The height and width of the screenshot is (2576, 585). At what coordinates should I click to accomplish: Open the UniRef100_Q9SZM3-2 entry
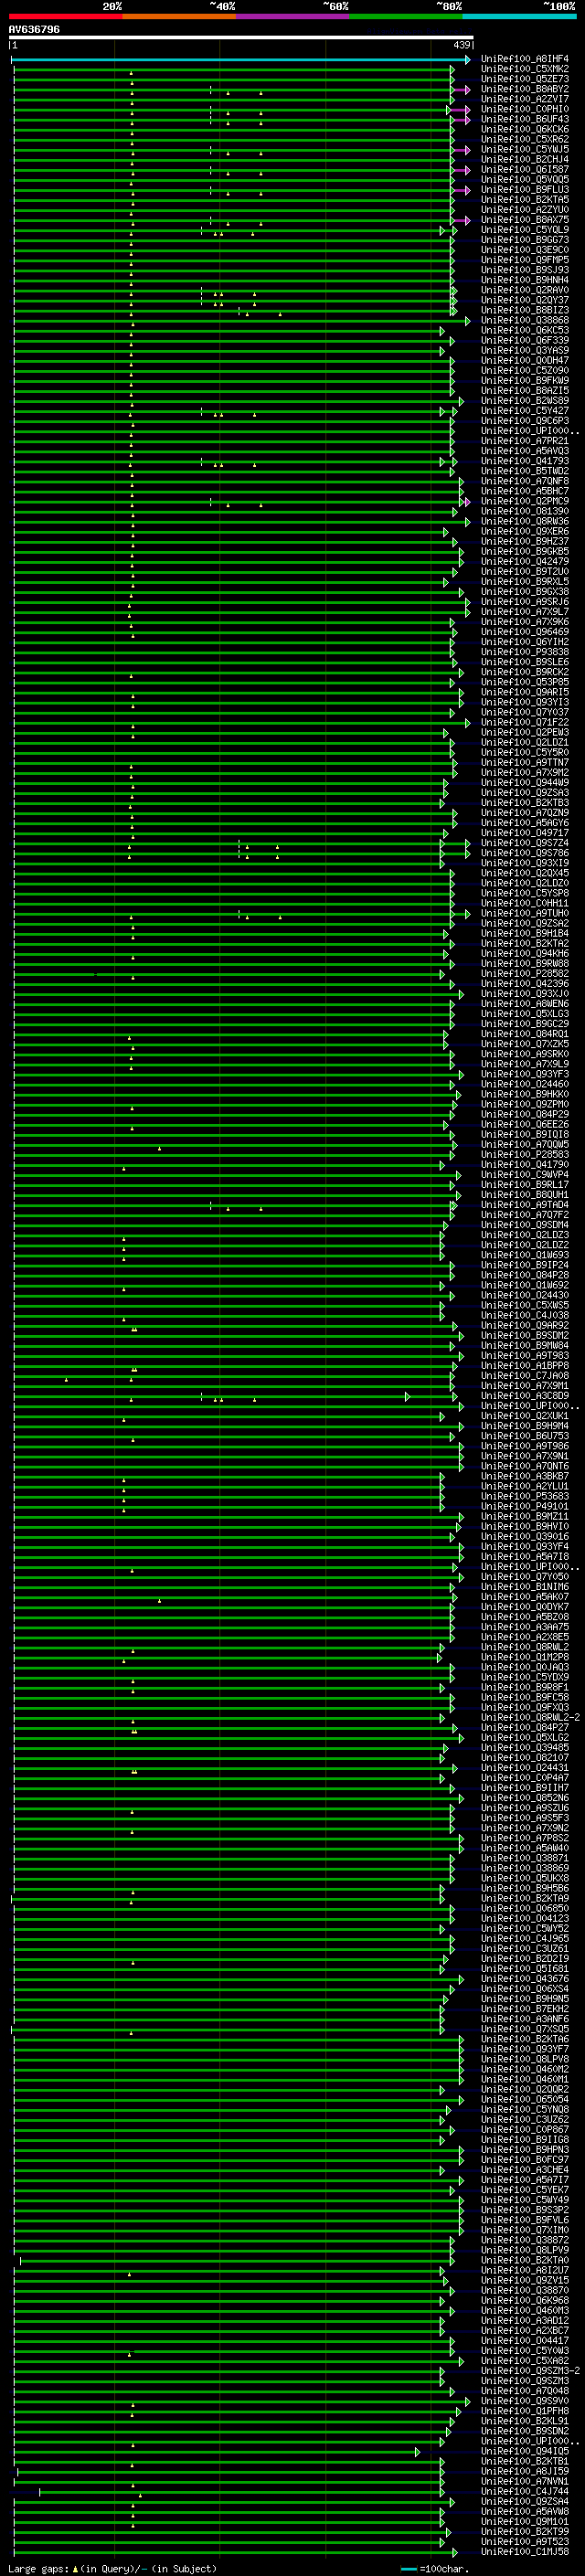pos(530,2370)
